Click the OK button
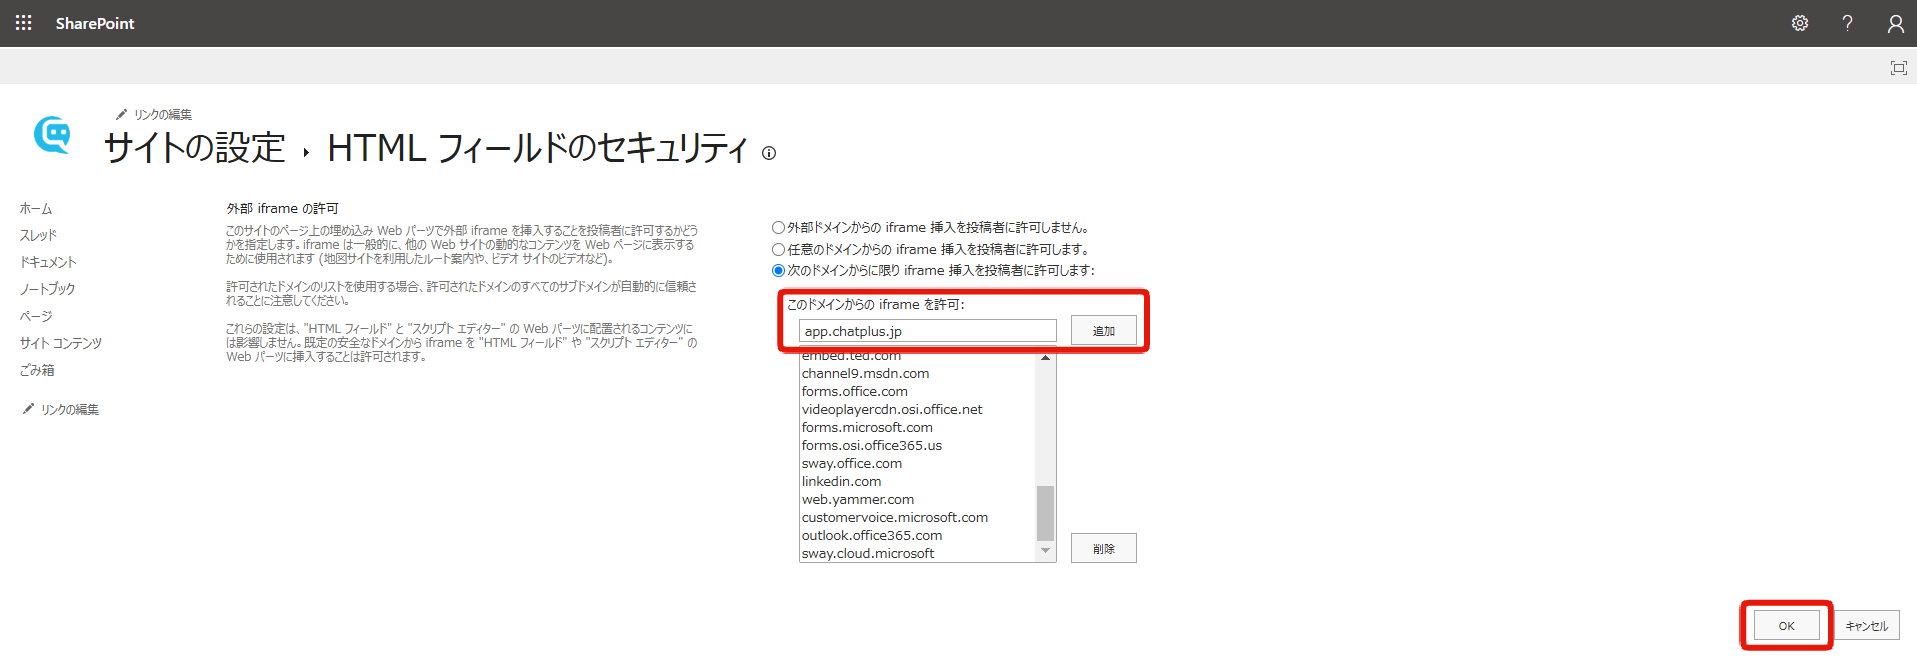Screen dimensions: 1917x665 pos(1786,626)
